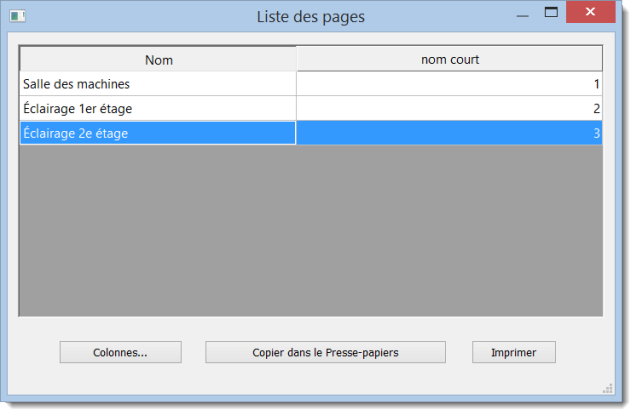The image size is (635, 415).
Task: Close the Liste des pages window
Action: [x=590, y=12]
